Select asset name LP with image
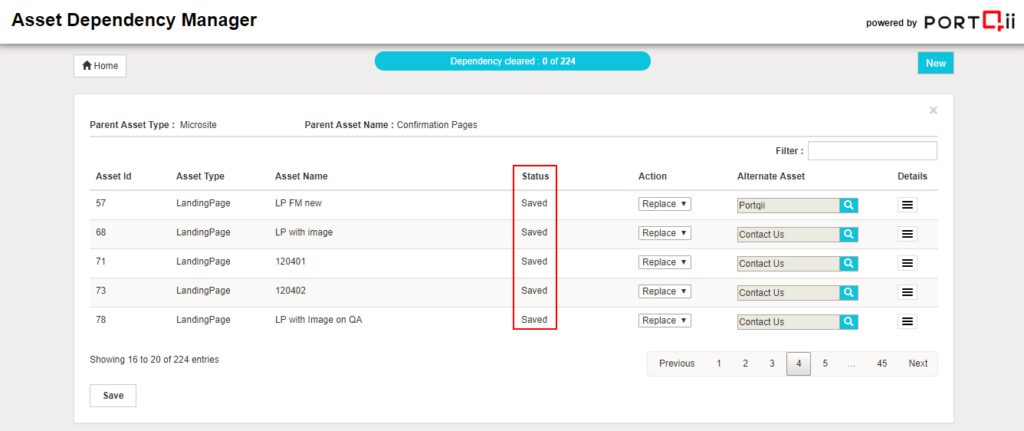Image resolution: width=1024 pixels, height=431 pixels. (304, 232)
